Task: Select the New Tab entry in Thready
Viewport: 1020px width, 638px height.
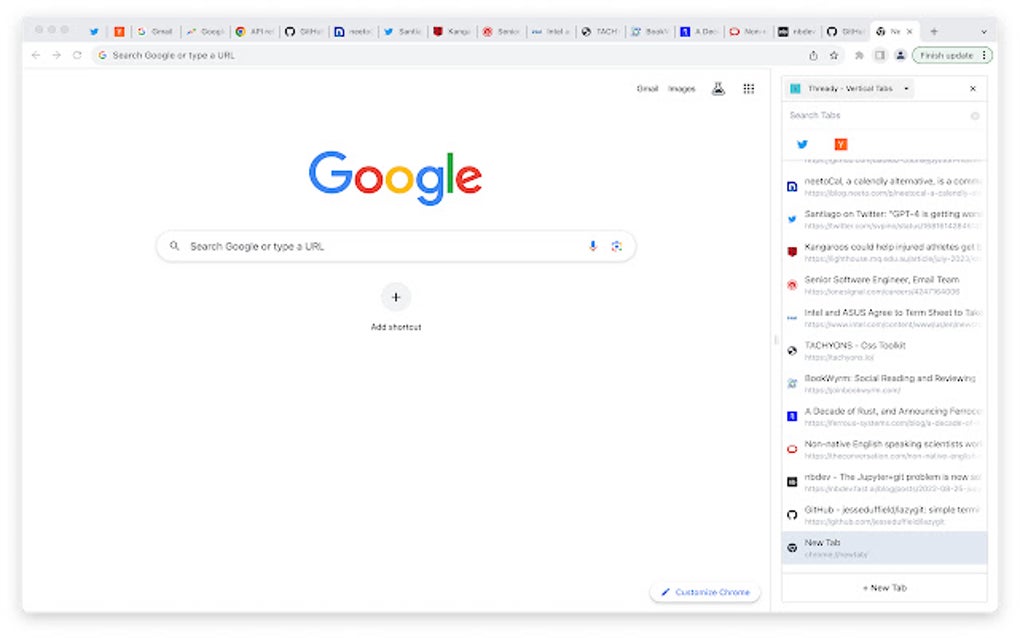Action: click(x=880, y=548)
